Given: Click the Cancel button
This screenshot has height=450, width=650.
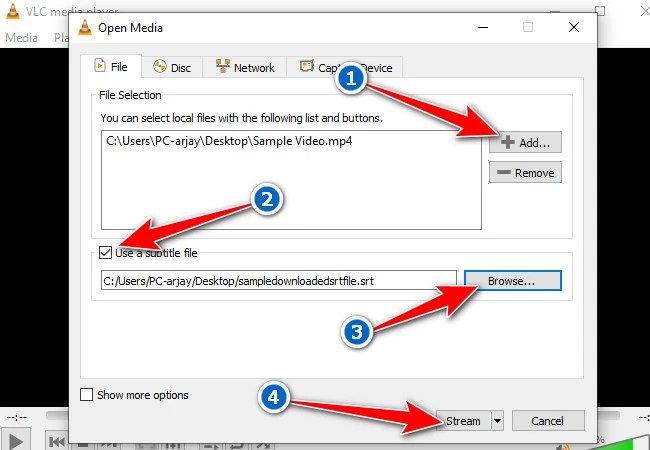Looking at the screenshot, I should pos(548,421).
